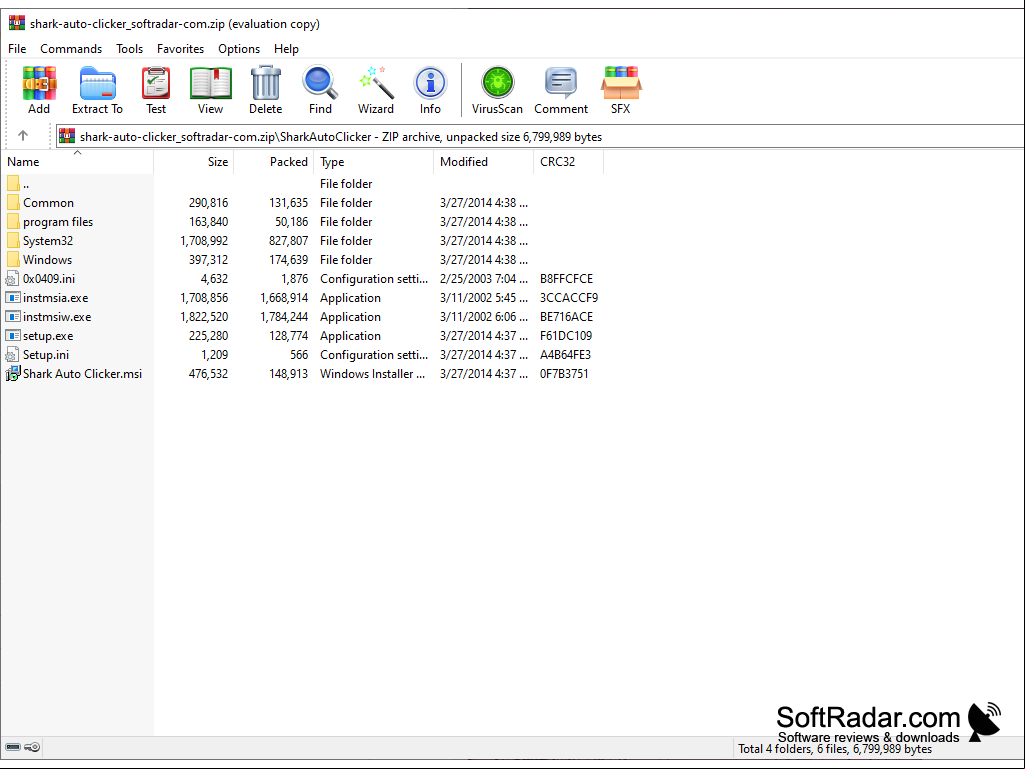
Task: Click the setup.exe file name
Action: click(48, 335)
